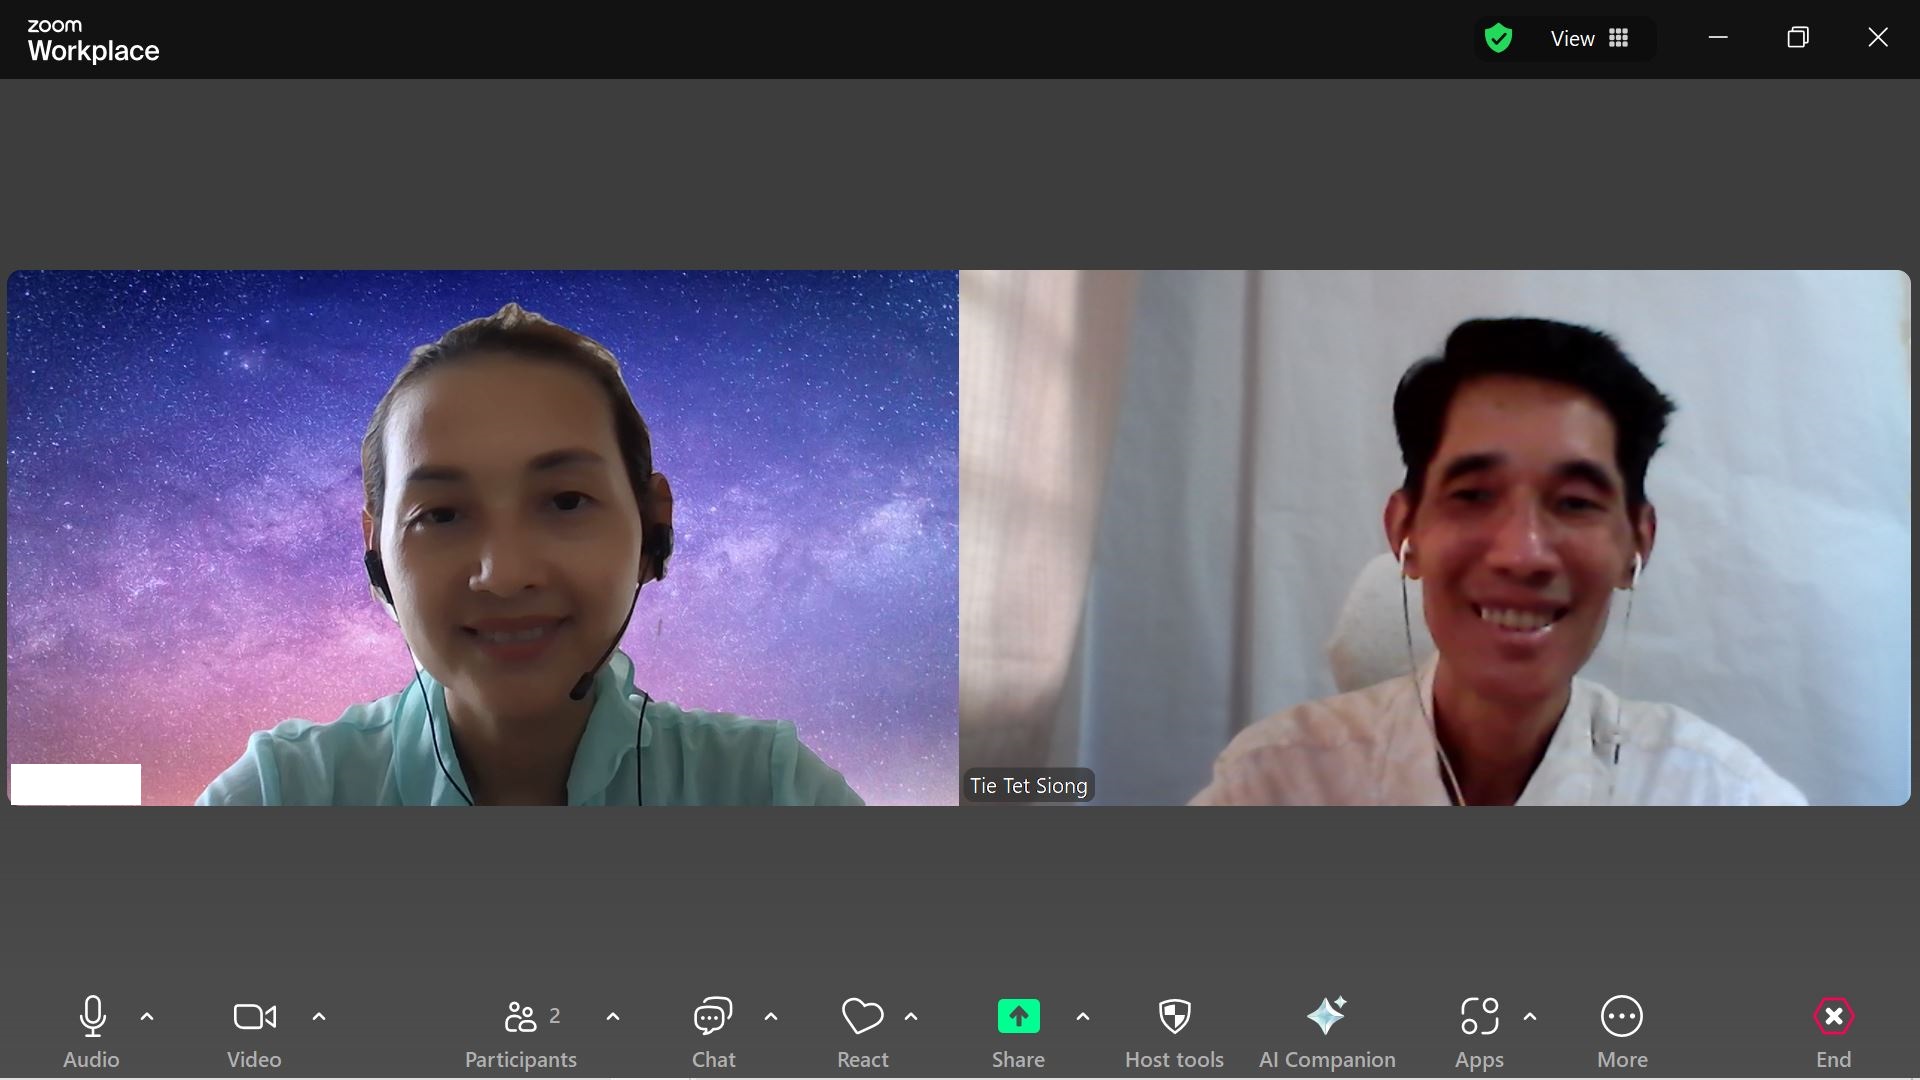Expand chat options chevron
Viewport: 1920px width, 1080px height.
771,1017
